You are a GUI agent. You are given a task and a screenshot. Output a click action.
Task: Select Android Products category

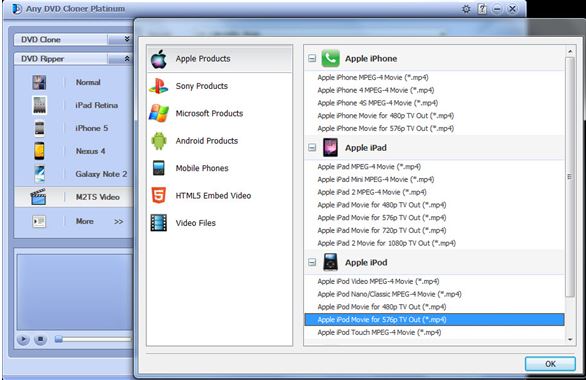click(x=219, y=141)
